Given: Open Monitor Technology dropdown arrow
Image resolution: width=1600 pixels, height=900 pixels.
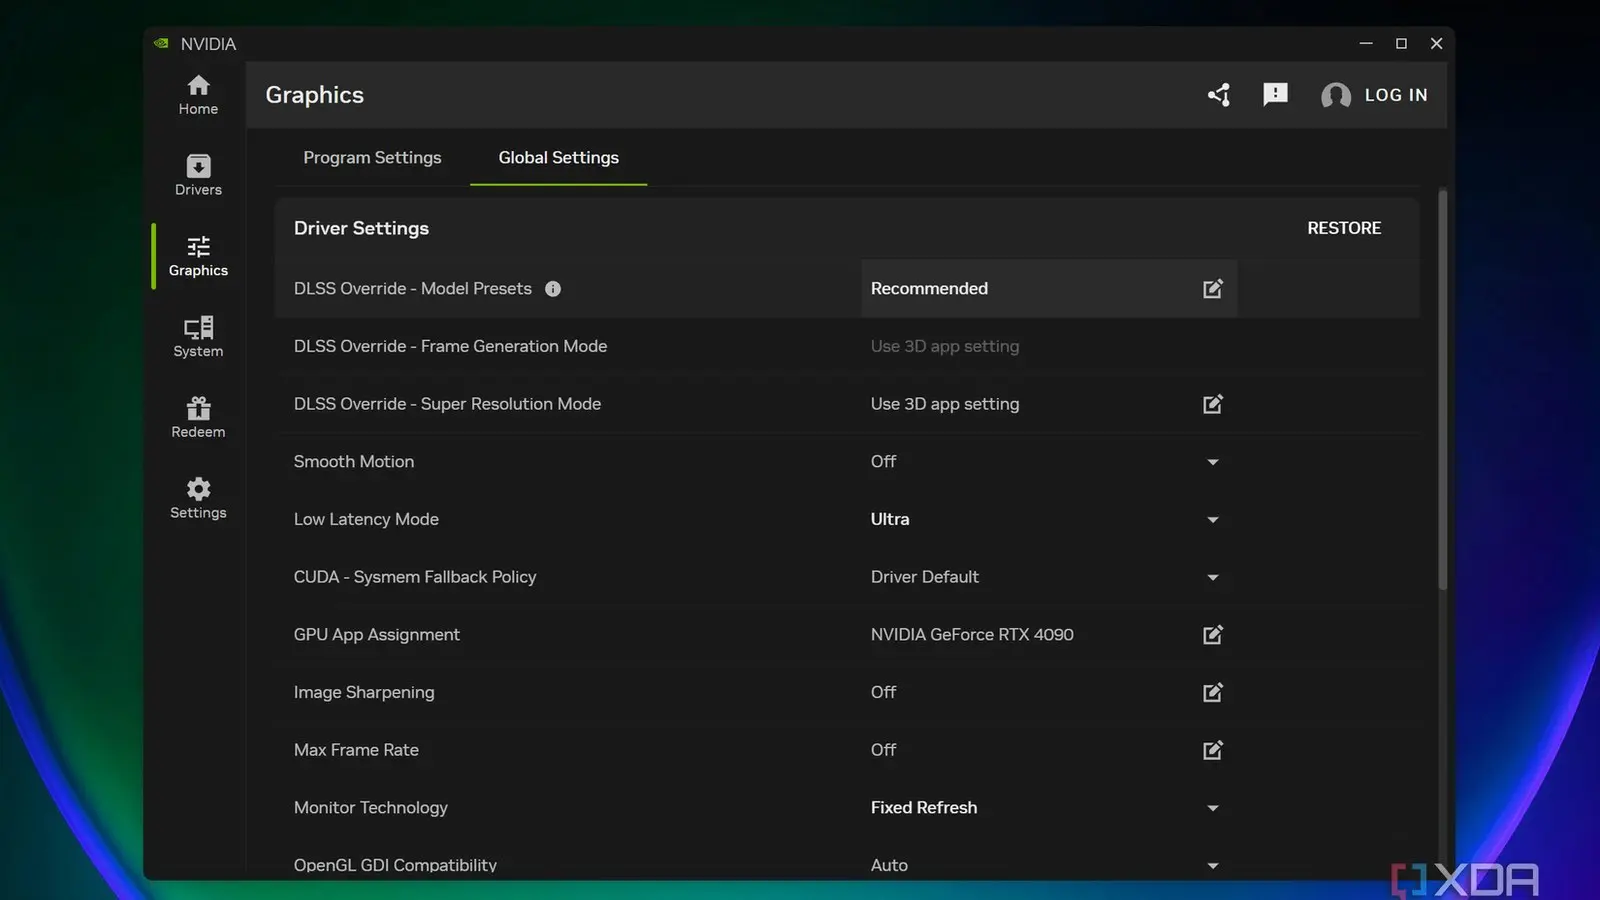Looking at the screenshot, I should tap(1213, 808).
